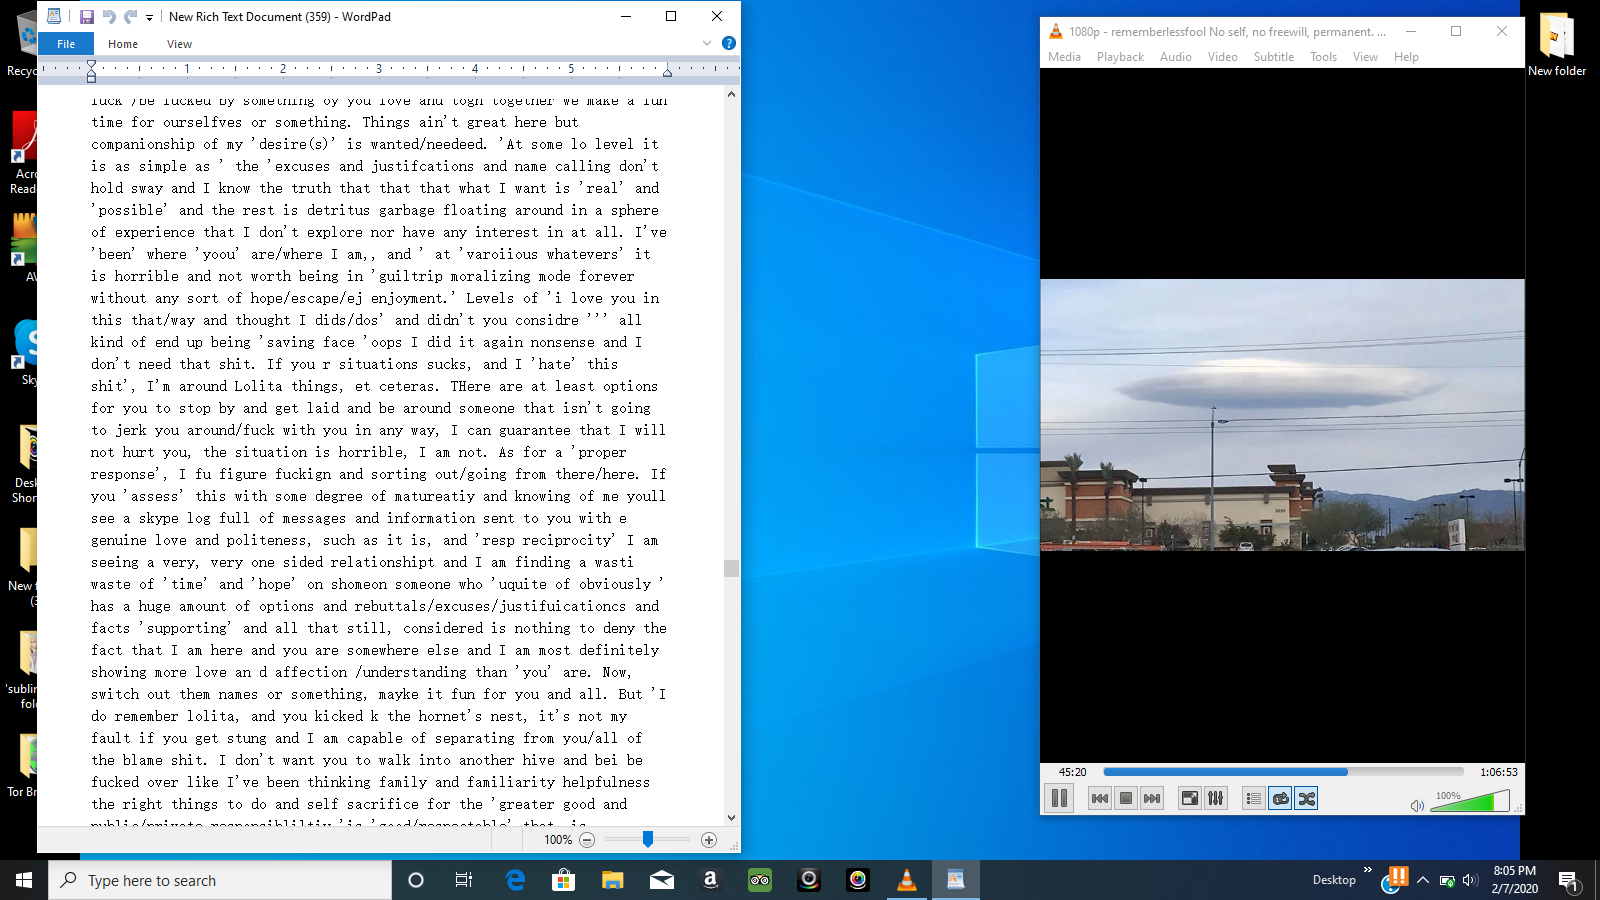Screen dimensions: 1600x900
Task: Open Cortana from the taskbar
Action: (x=416, y=880)
